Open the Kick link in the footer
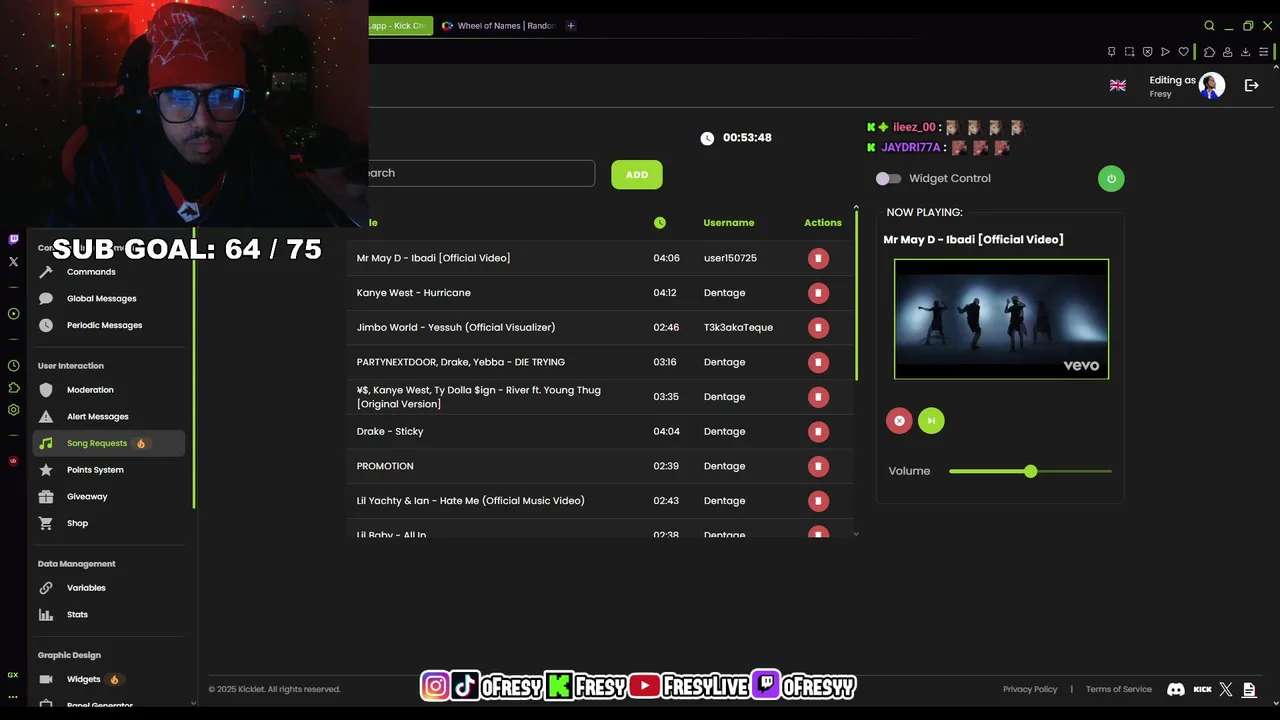1280x720 pixels. tap(1202, 689)
